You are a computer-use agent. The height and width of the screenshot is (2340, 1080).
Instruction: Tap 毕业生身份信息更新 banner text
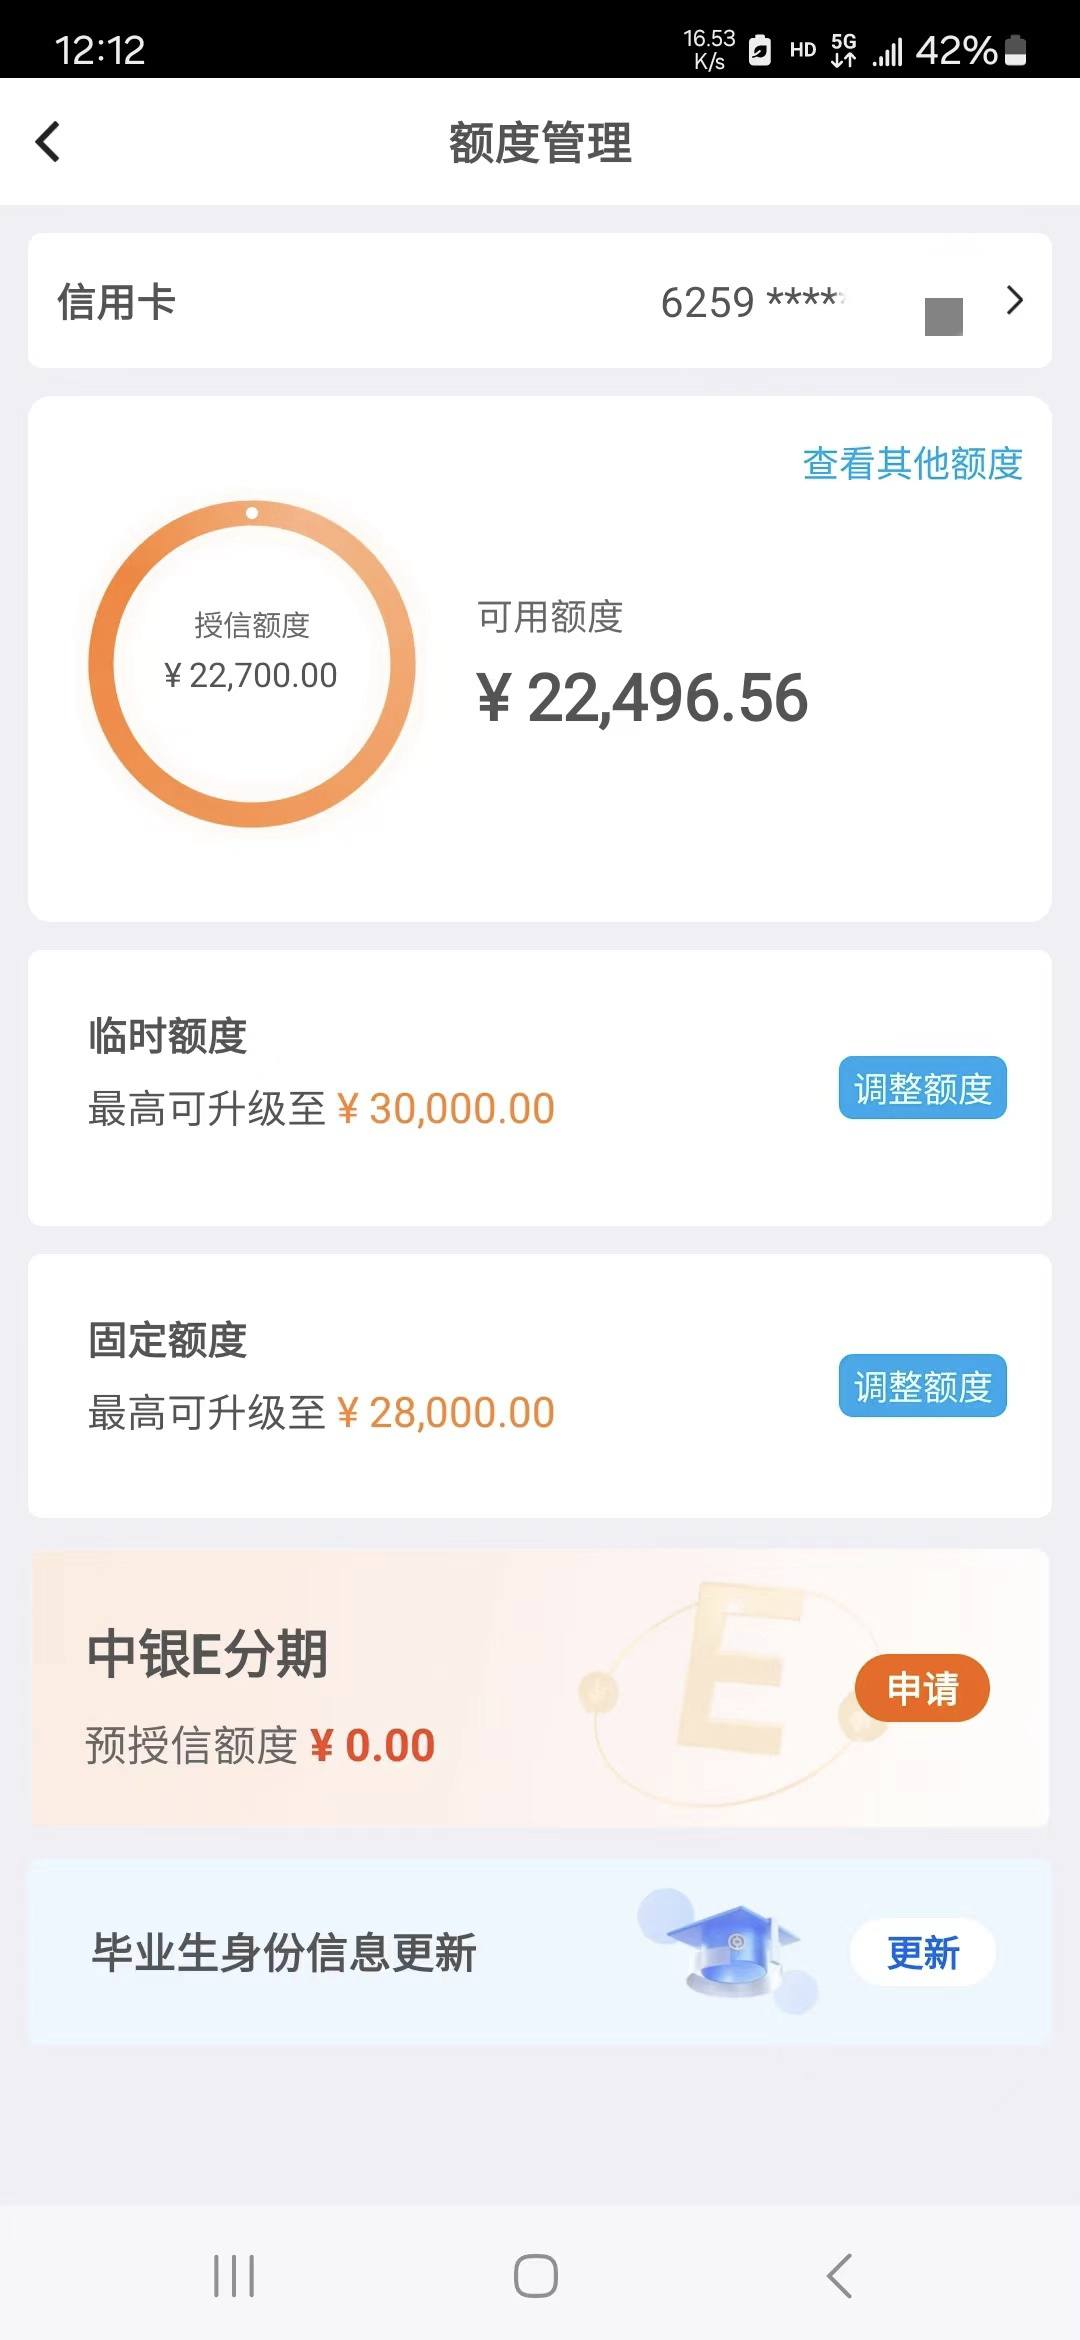point(284,1953)
